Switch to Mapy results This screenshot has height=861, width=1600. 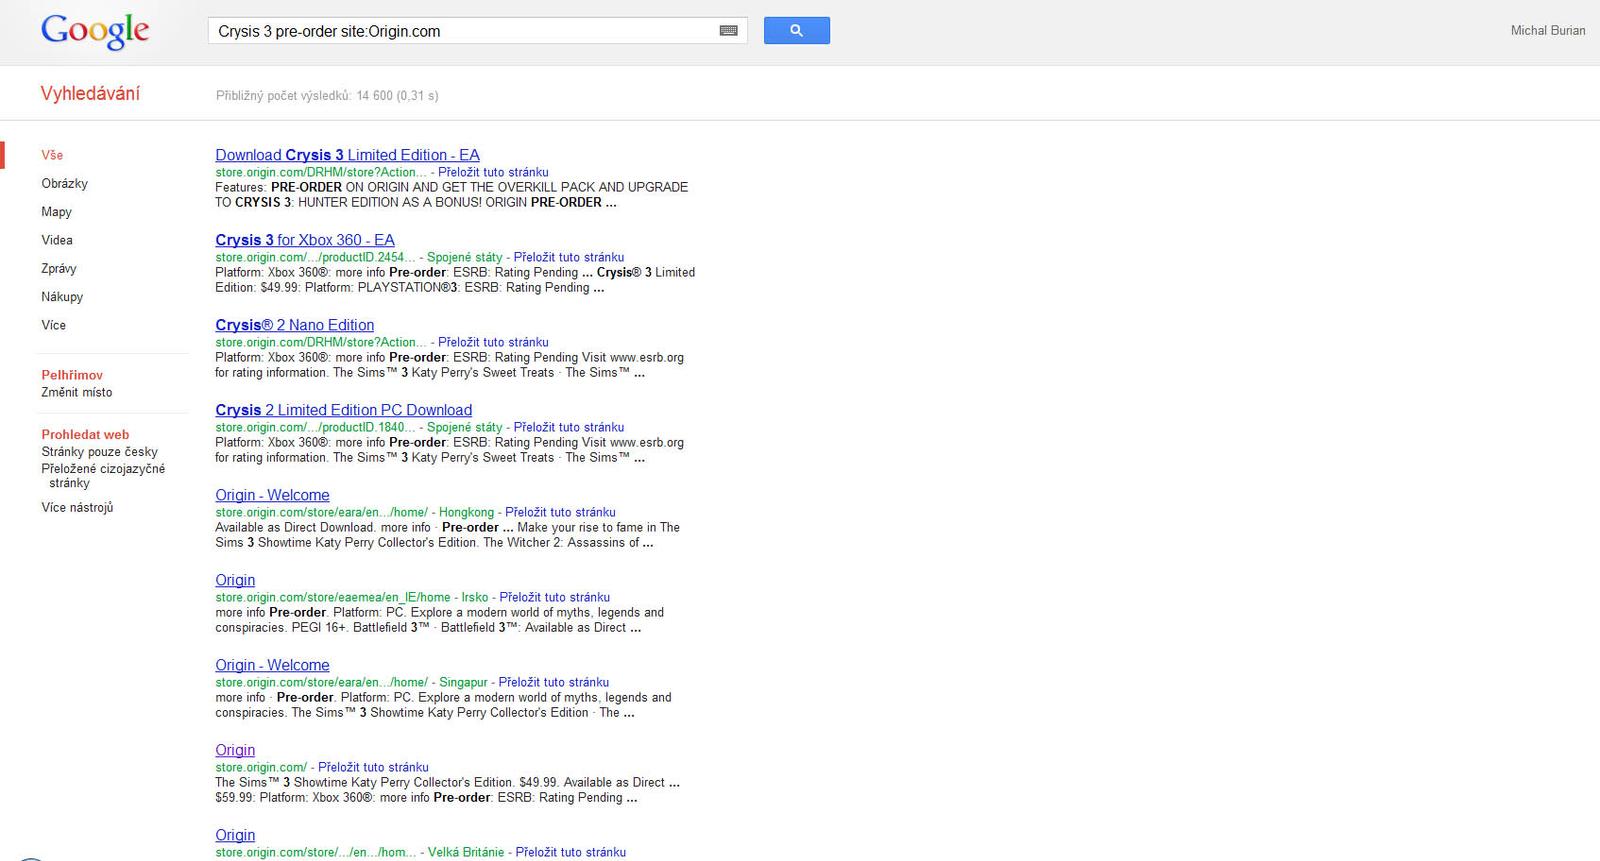click(x=57, y=212)
